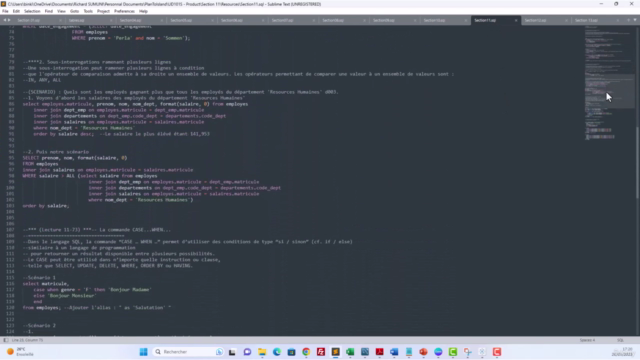The width and height of the screenshot is (640, 360).
Task: Open Adobe Acrobat from taskbar
Action: coord(380,352)
